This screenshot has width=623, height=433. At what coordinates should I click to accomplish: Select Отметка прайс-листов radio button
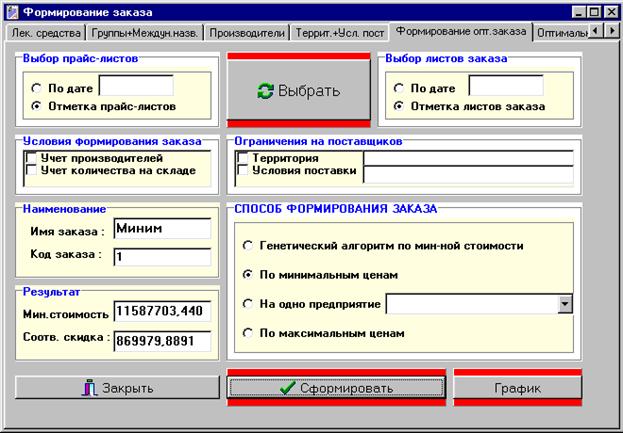coord(36,106)
